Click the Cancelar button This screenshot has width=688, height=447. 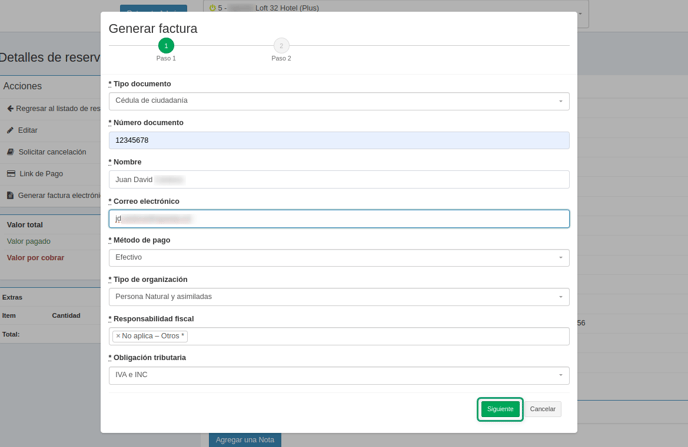tap(542, 409)
